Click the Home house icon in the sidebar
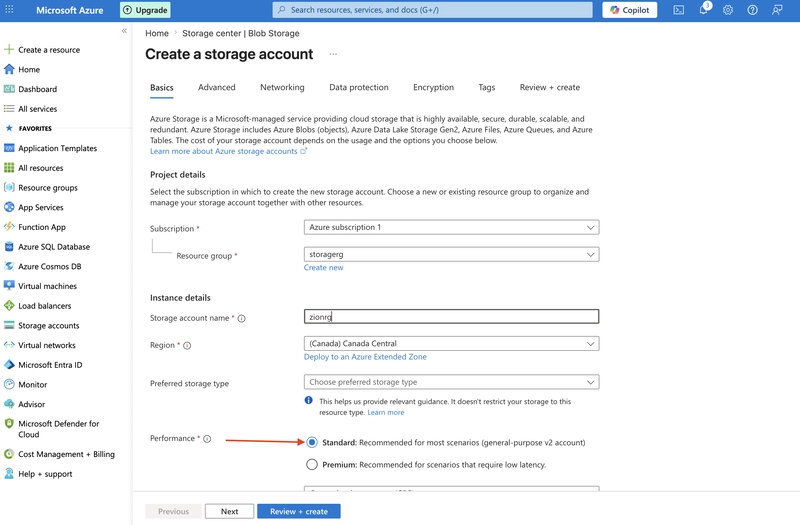The width and height of the screenshot is (800, 525). click(9, 69)
